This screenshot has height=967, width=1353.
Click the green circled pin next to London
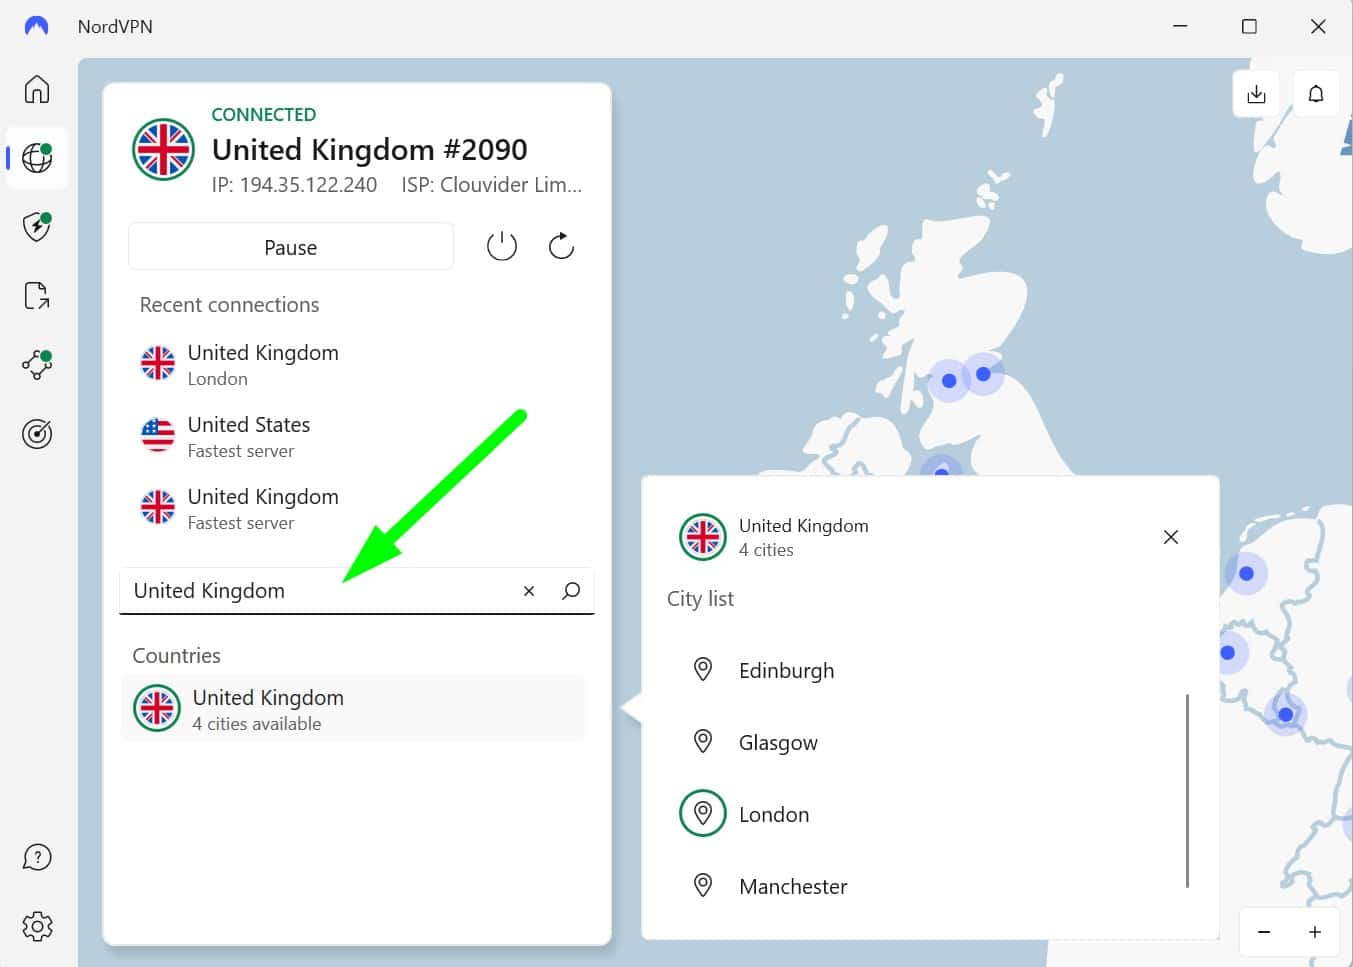tap(703, 813)
